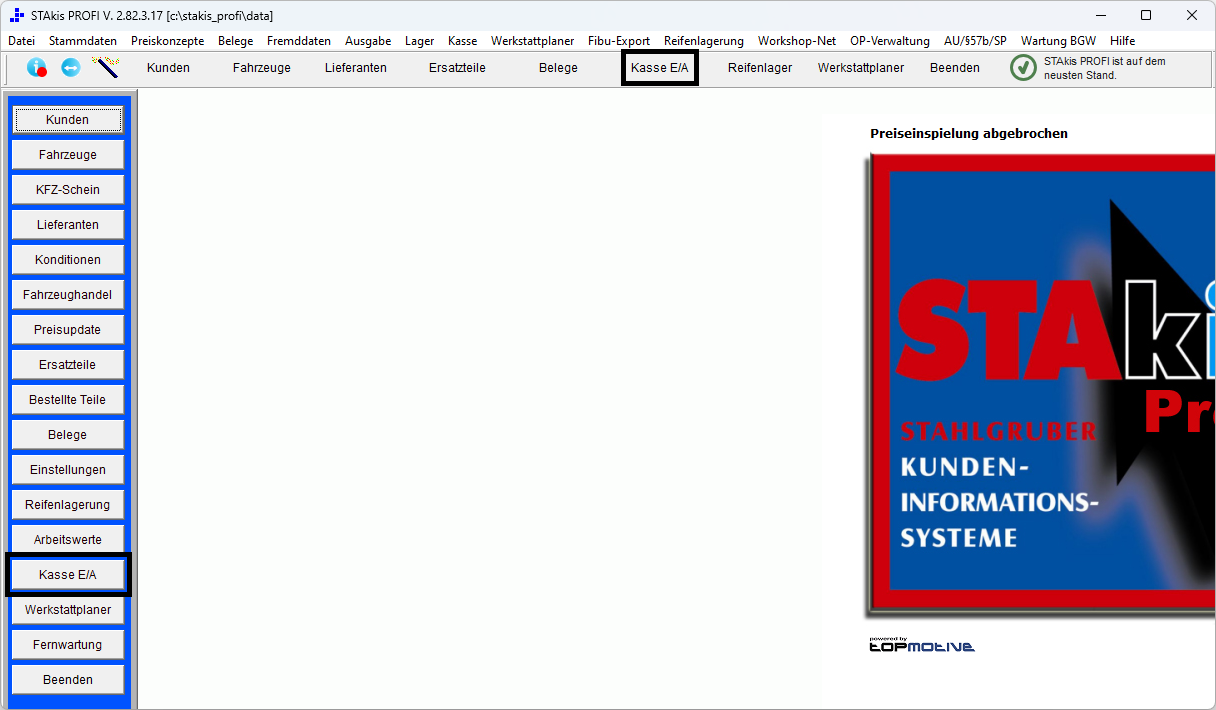Open the Reifenlagerung menu in menu bar
This screenshot has width=1216, height=710.
pos(704,41)
